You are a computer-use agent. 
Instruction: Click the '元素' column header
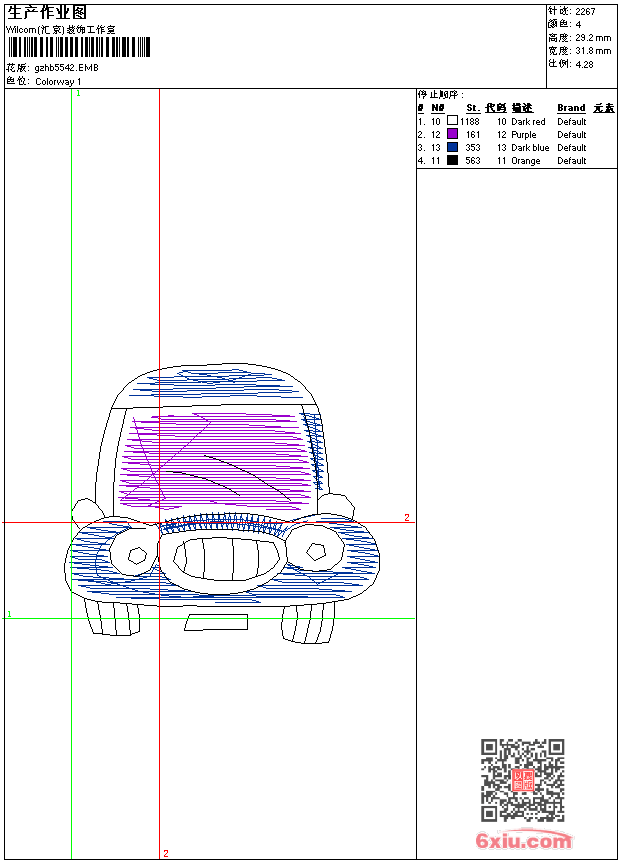click(x=604, y=108)
